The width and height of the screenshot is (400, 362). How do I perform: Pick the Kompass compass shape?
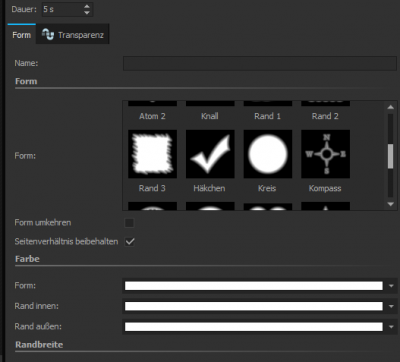point(325,154)
